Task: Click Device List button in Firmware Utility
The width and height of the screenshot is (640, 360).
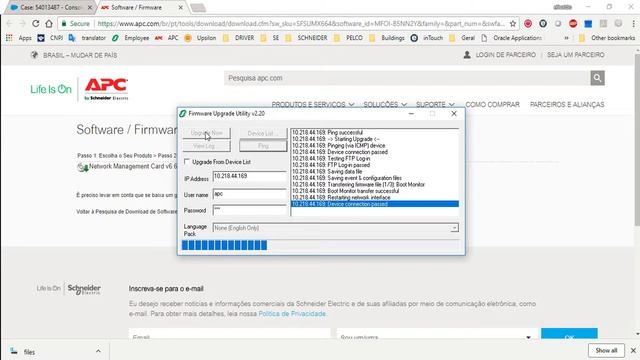Action: coord(263,133)
